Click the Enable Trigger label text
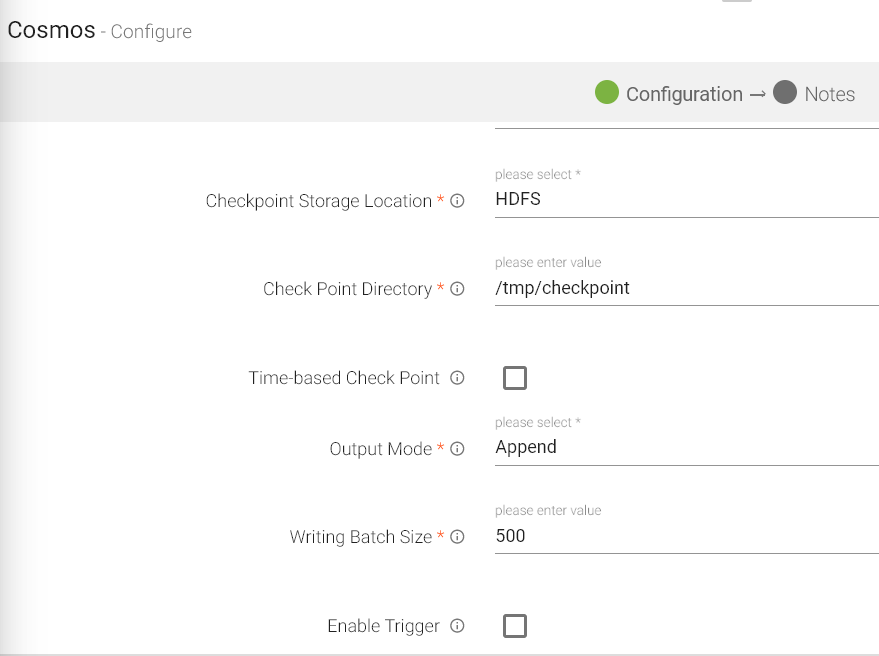879x656 pixels. pyautogui.click(x=383, y=626)
